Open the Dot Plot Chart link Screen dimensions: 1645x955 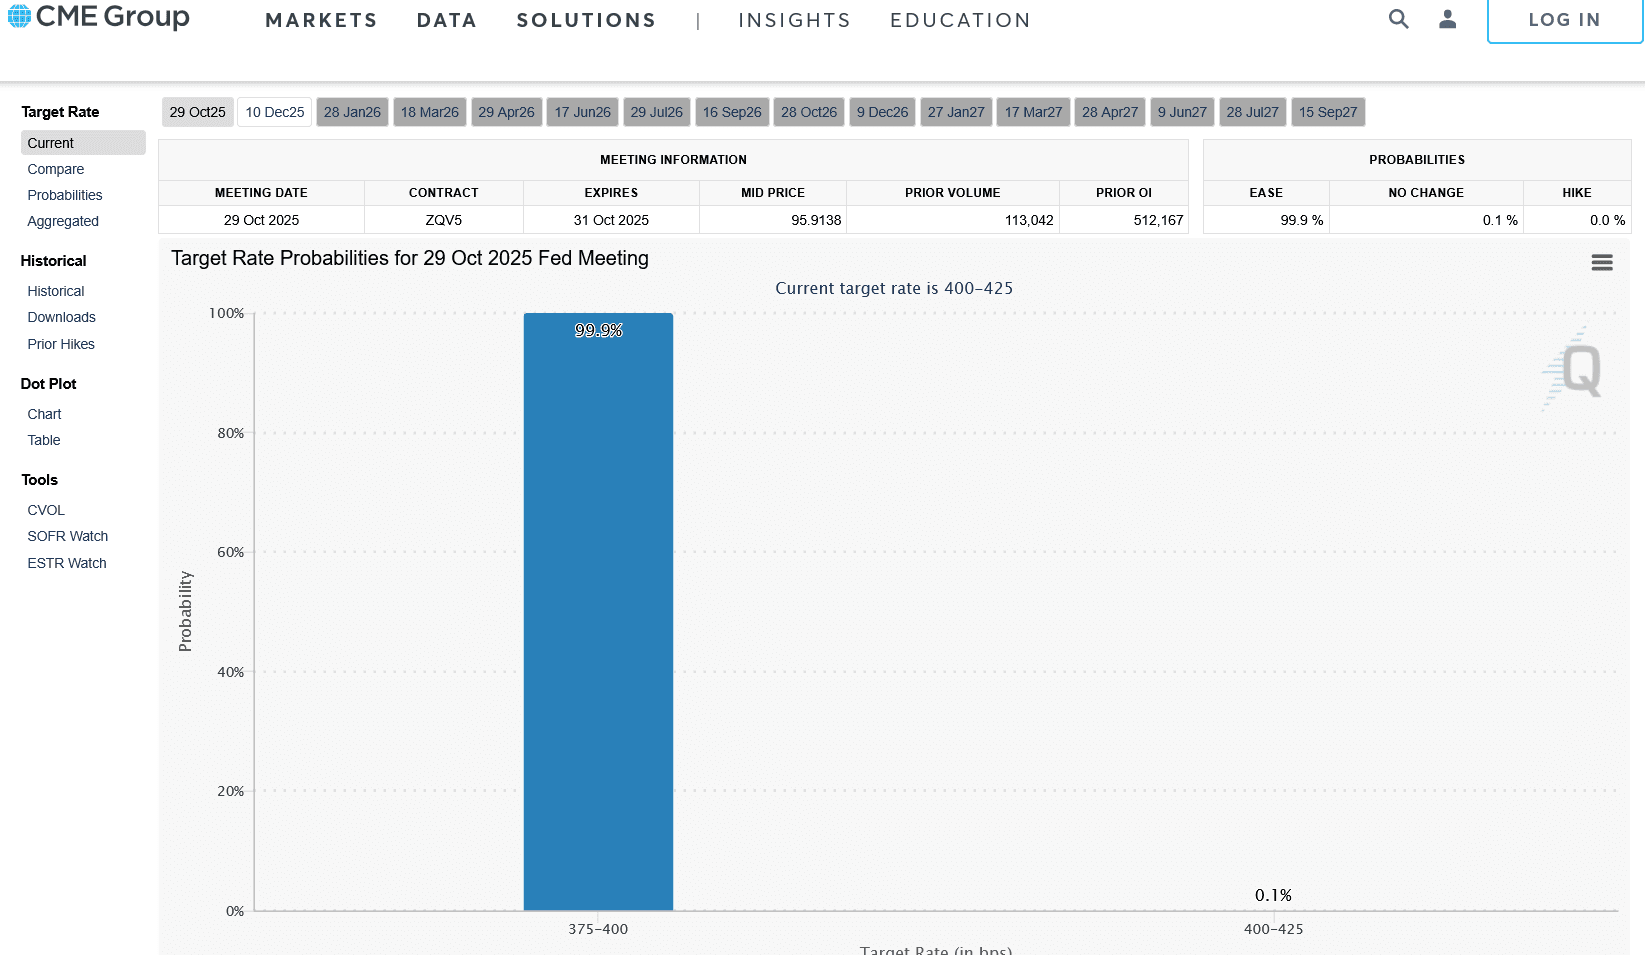[44, 414]
